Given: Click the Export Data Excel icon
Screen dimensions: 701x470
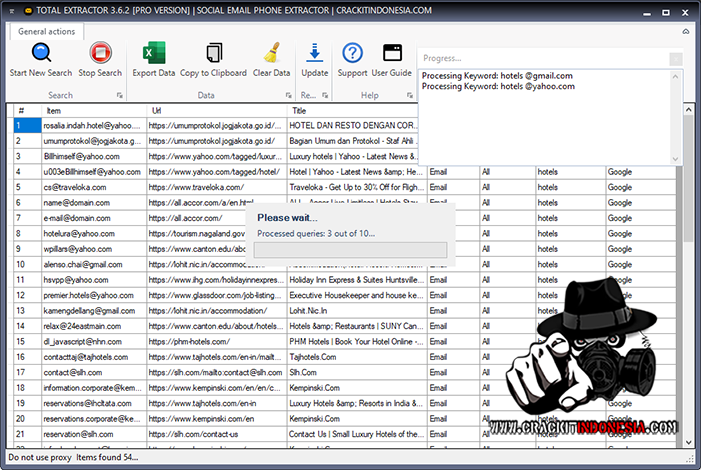Looking at the screenshot, I should (x=153, y=54).
